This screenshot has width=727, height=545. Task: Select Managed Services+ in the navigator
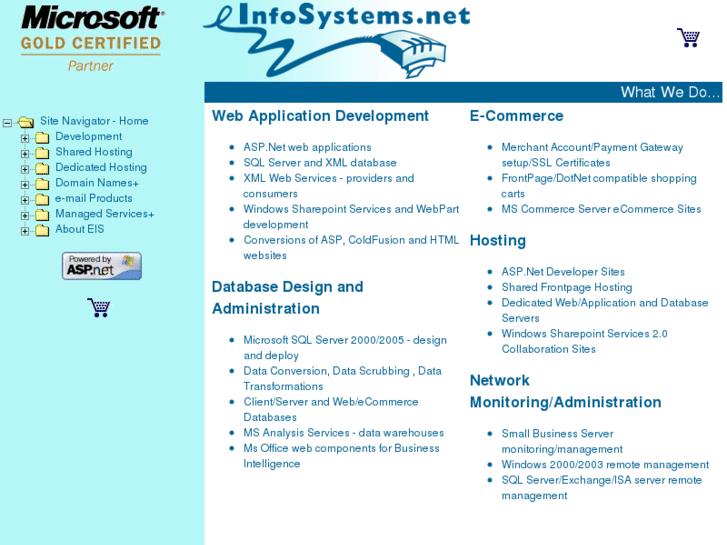point(105,214)
